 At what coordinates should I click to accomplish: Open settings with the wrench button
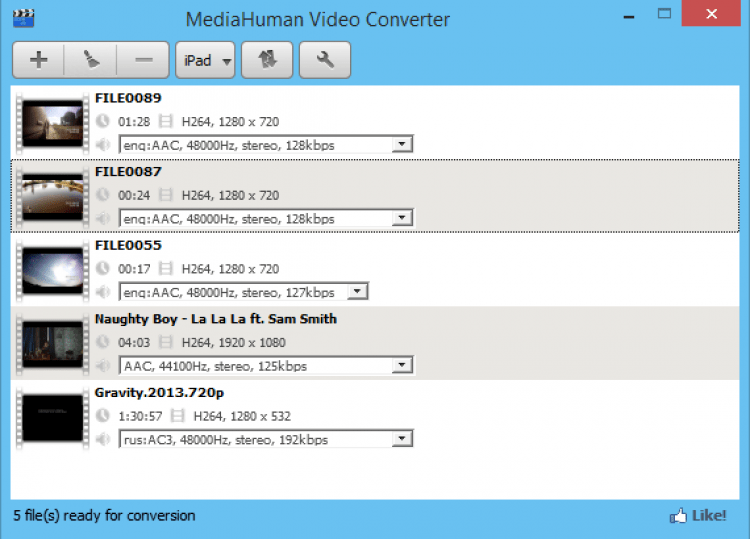[x=325, y=60]
